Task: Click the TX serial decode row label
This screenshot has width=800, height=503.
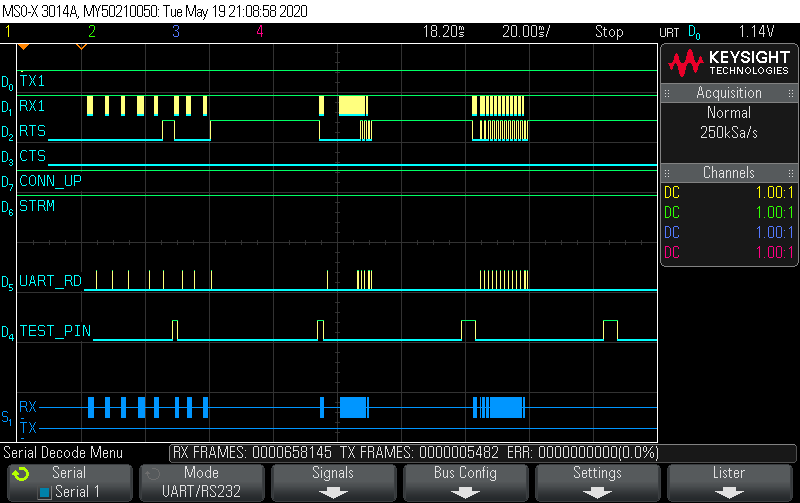Action: click(x=29, y=427)
